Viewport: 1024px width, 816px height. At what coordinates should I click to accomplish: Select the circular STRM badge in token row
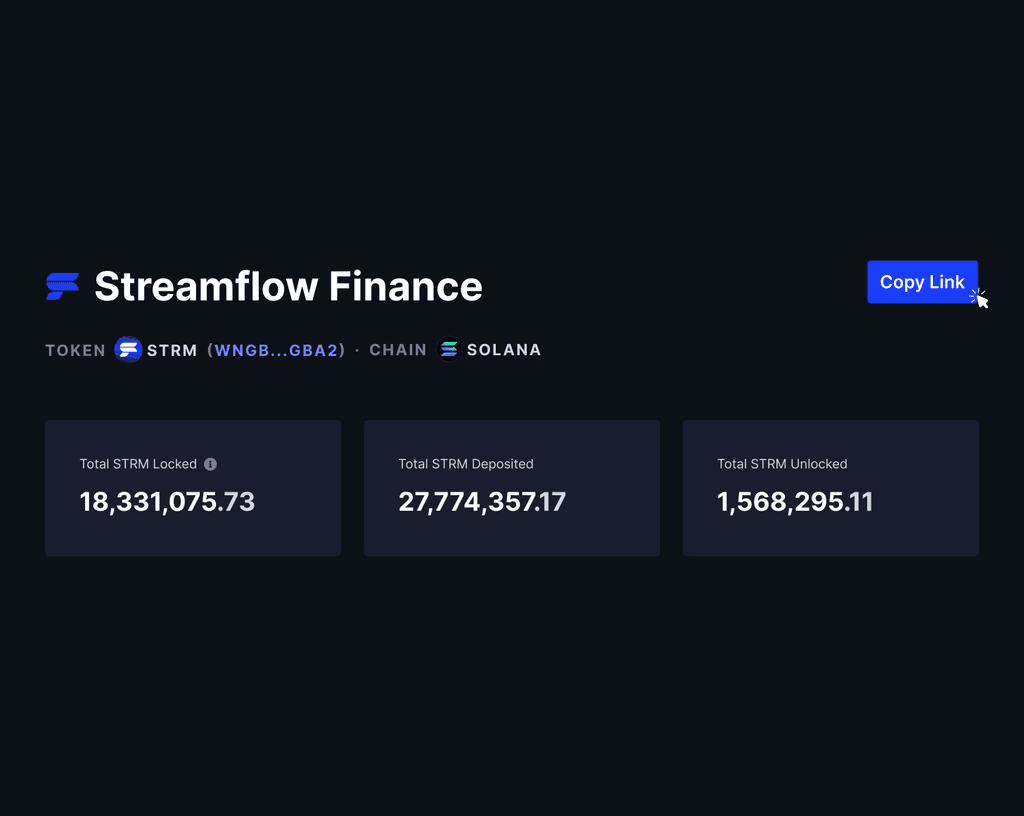coord(127,349)
